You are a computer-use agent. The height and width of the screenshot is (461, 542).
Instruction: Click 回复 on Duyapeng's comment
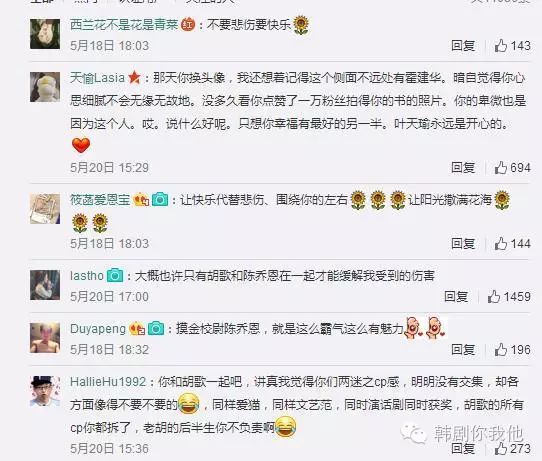(x=463, y=349)
